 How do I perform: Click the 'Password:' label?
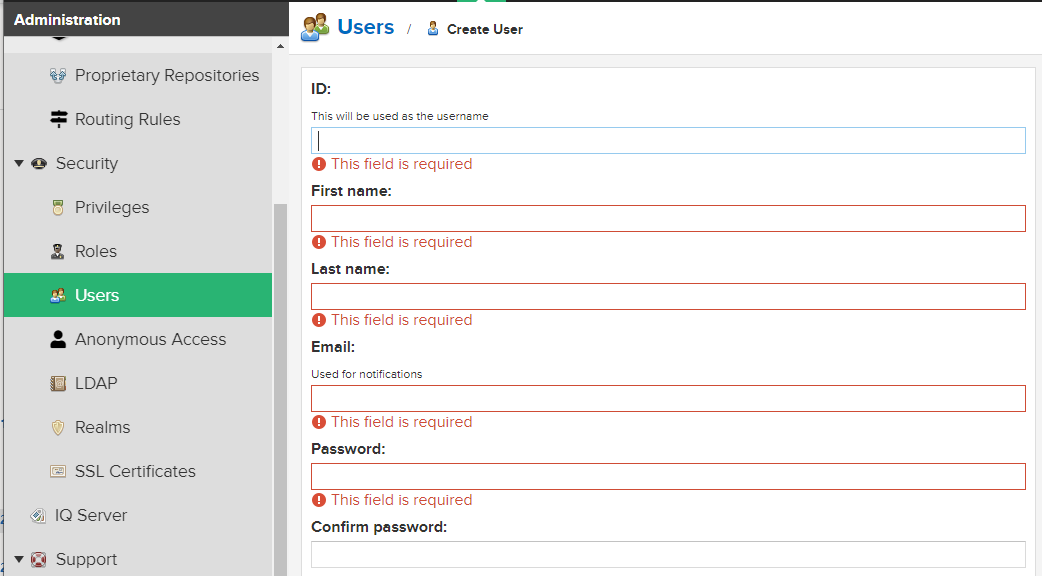pyautogui.click(x=348, y=449)
